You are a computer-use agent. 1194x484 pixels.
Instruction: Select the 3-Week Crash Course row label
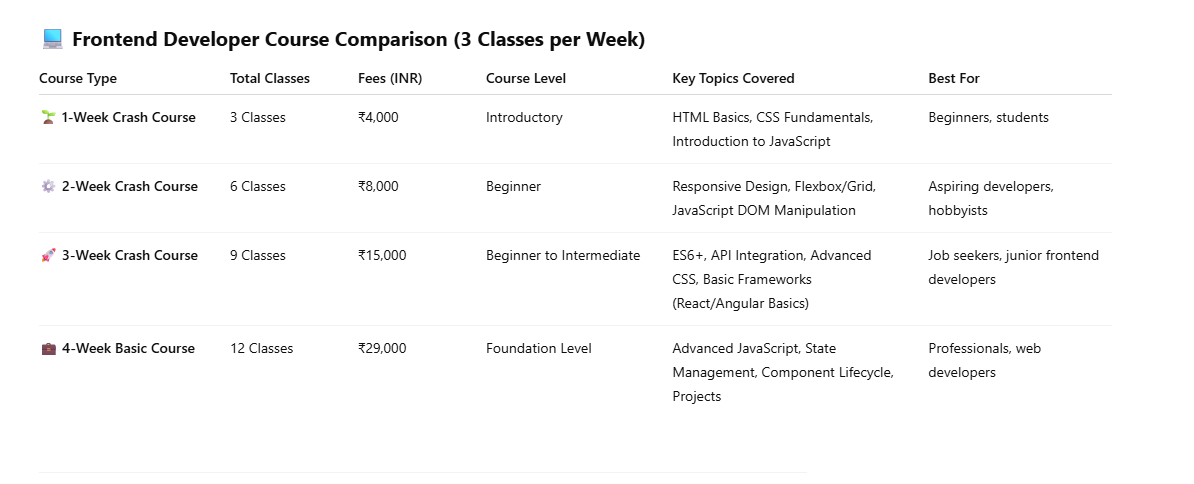pos(130,255)
